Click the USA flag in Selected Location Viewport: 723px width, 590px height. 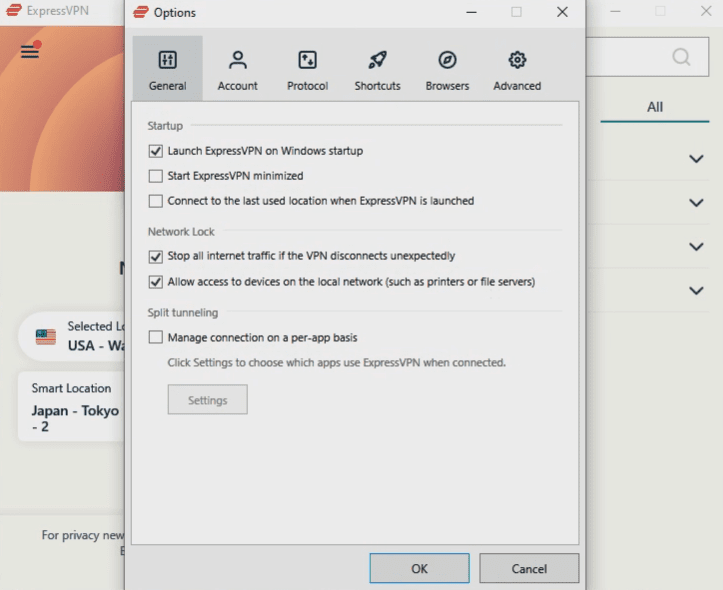pos(46,337)
